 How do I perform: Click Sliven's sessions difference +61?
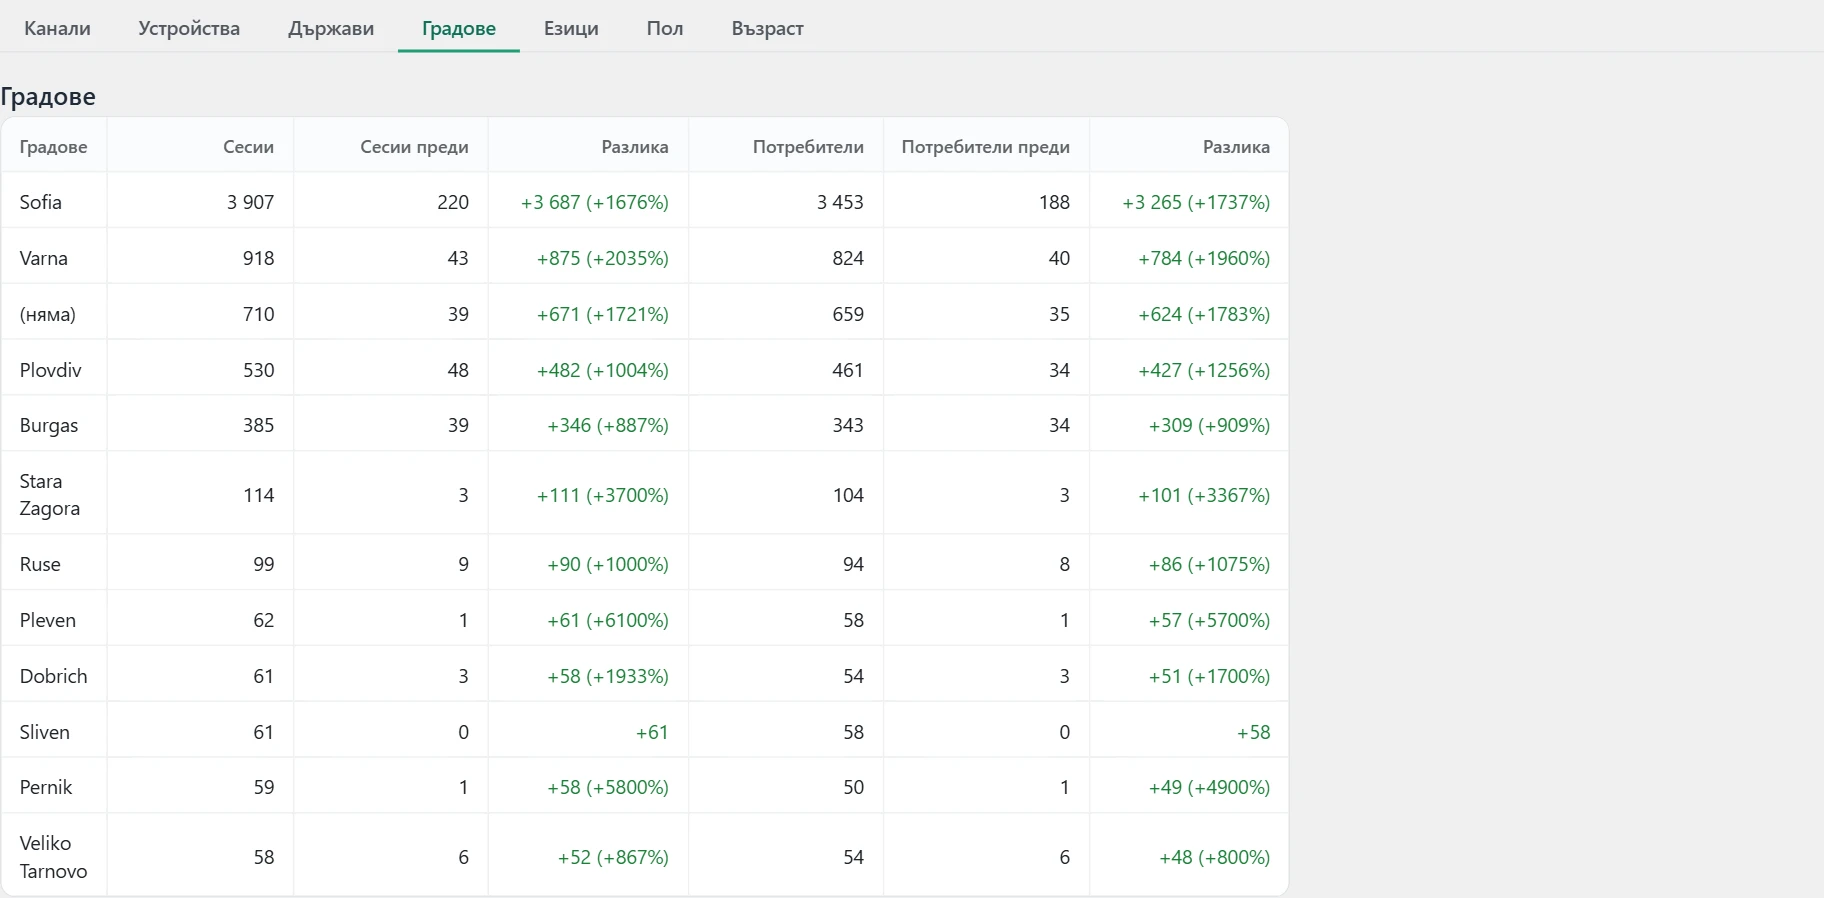(x=652, y=732)
